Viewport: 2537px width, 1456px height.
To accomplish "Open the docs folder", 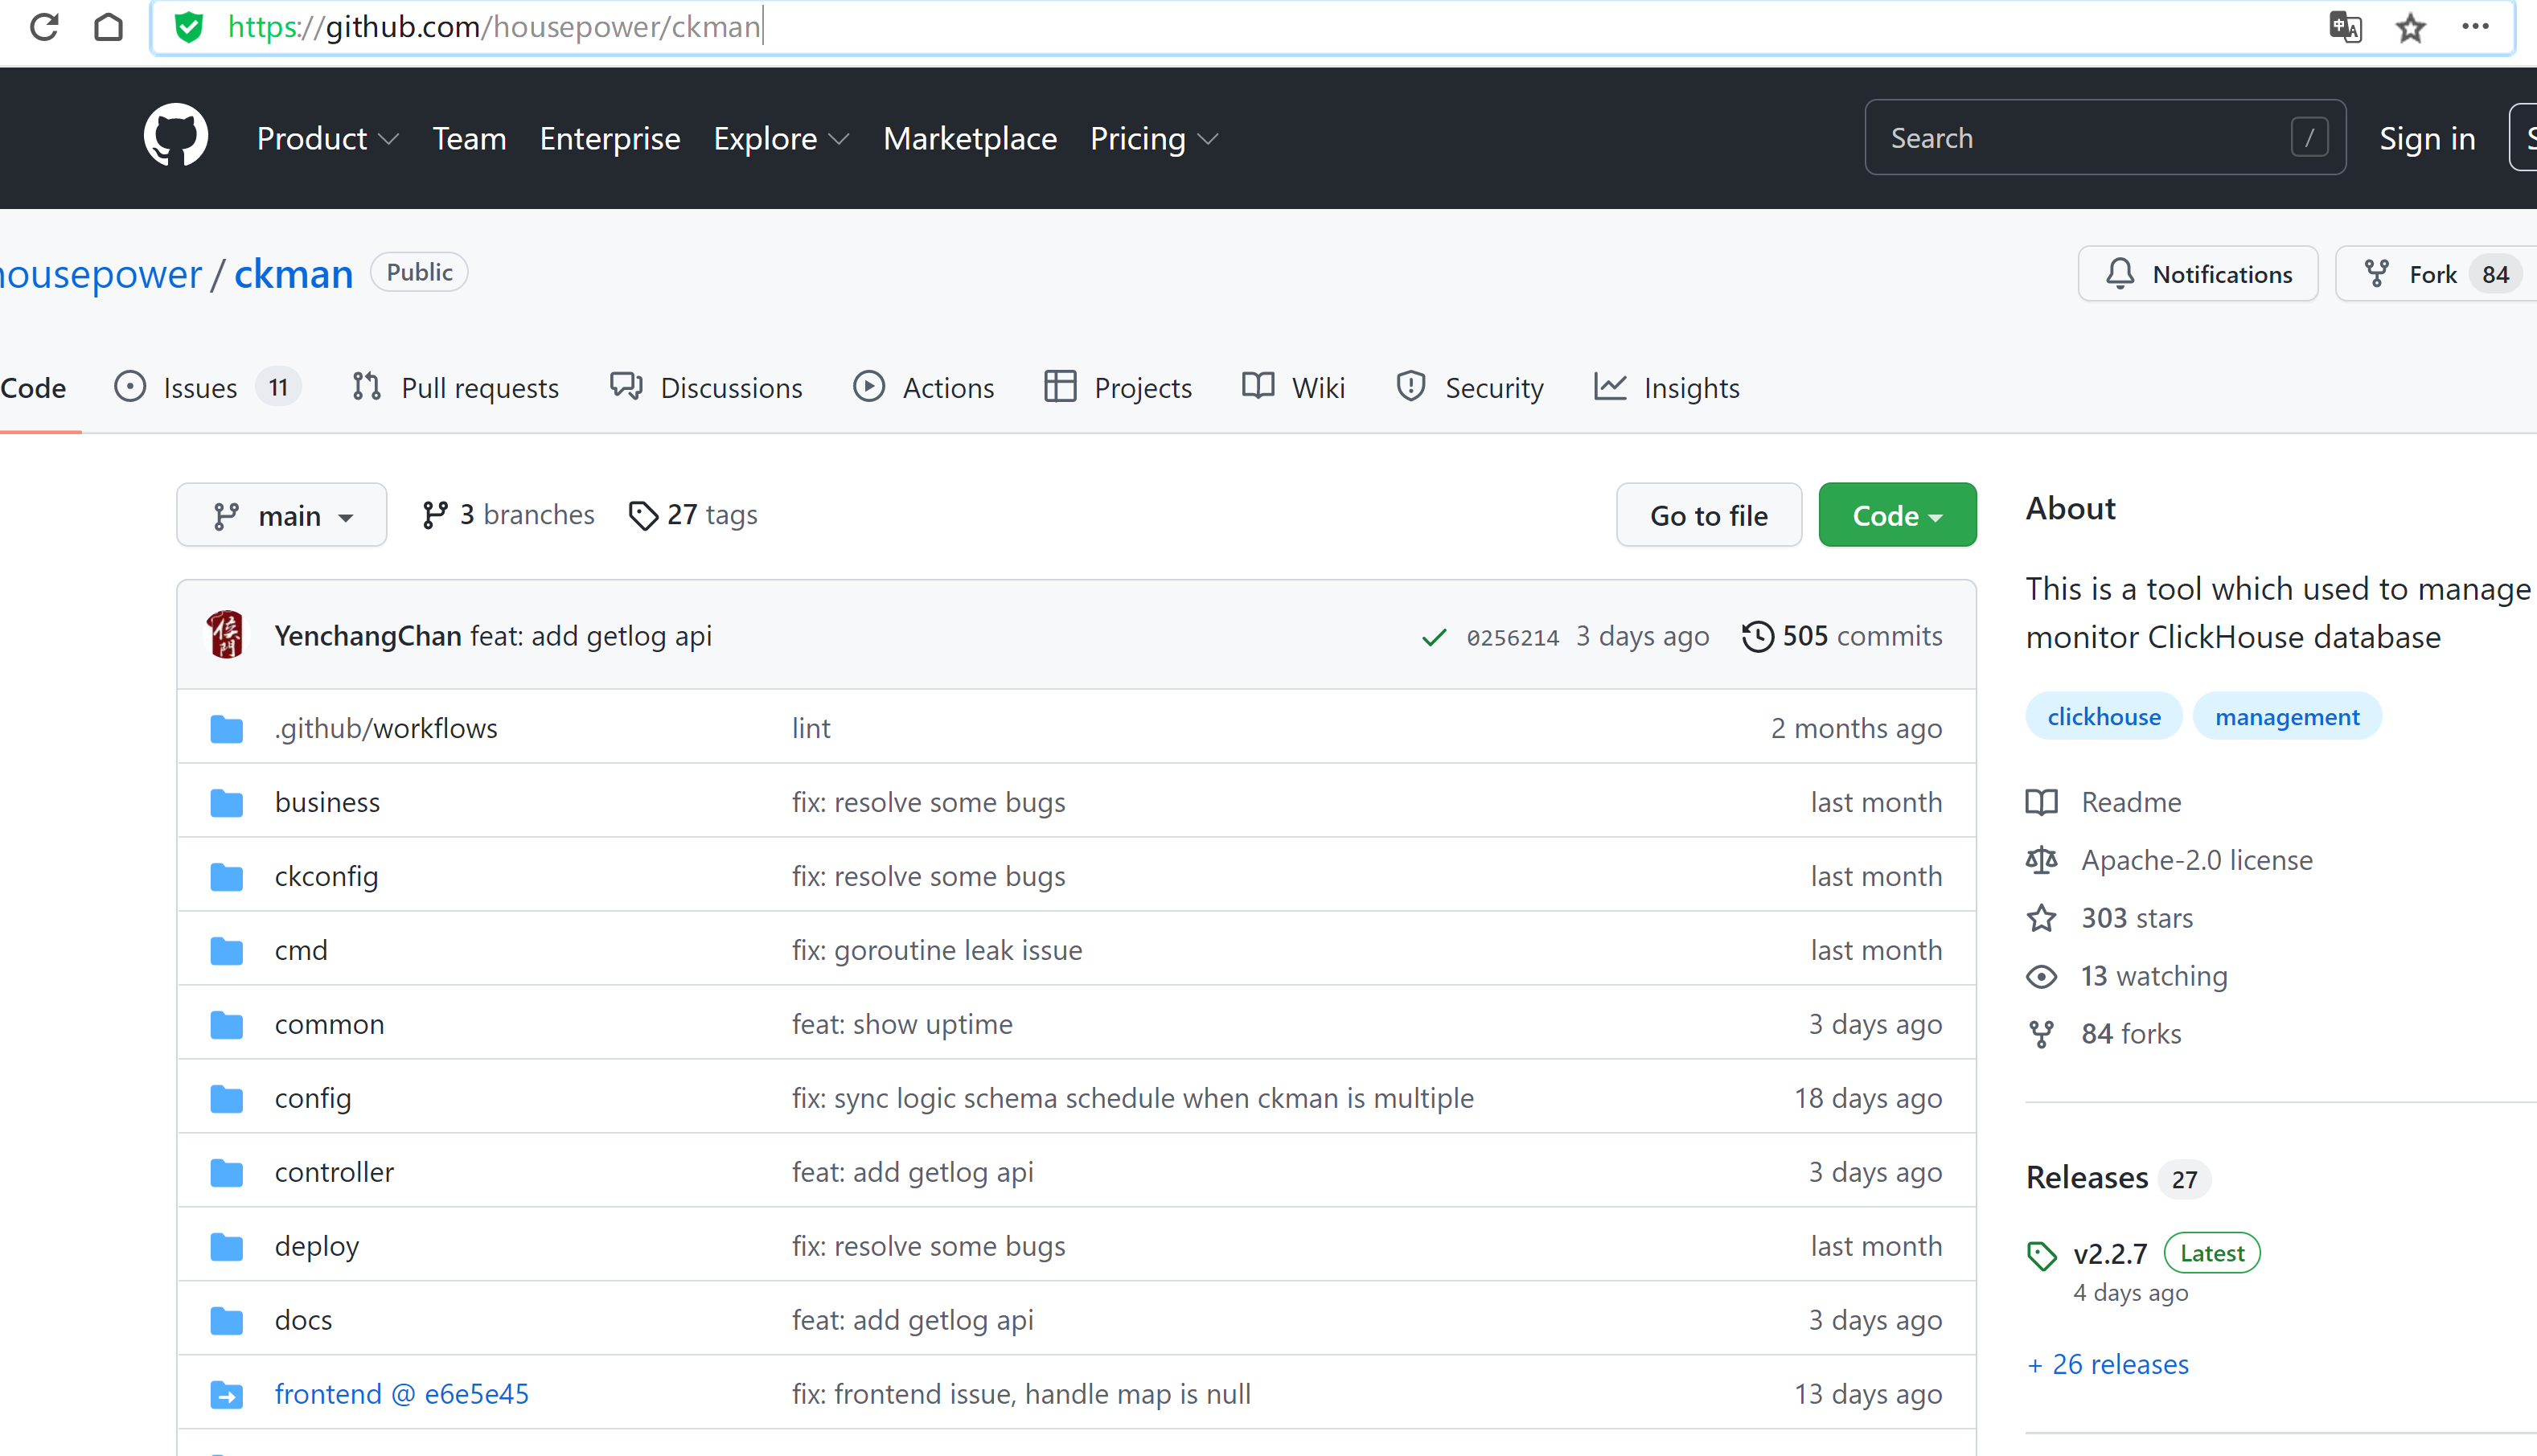I will [303, 1321].
